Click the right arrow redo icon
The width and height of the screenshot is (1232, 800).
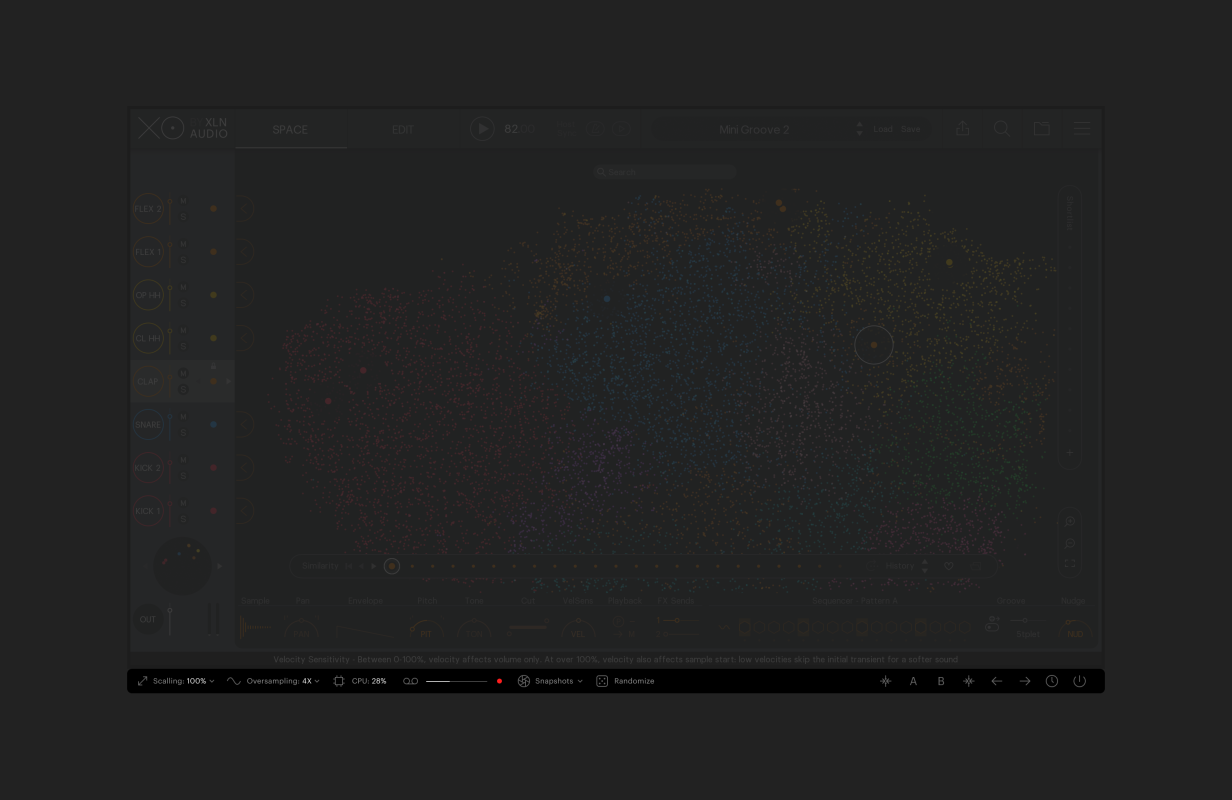pos(1024,681)
